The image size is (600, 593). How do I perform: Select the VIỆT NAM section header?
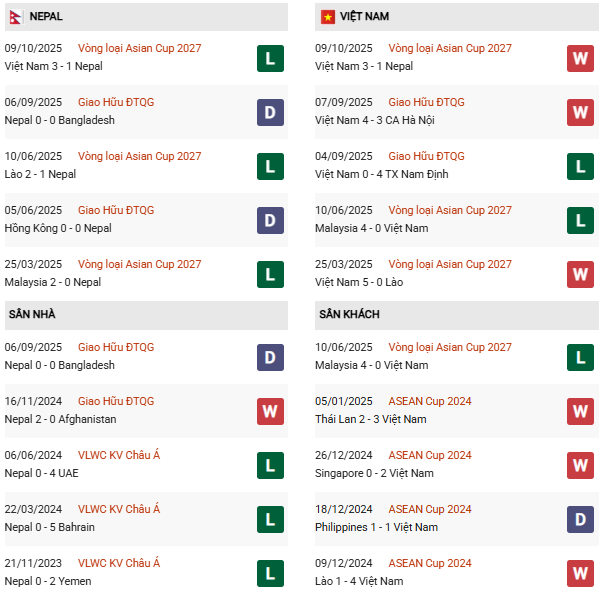[365, 17]
